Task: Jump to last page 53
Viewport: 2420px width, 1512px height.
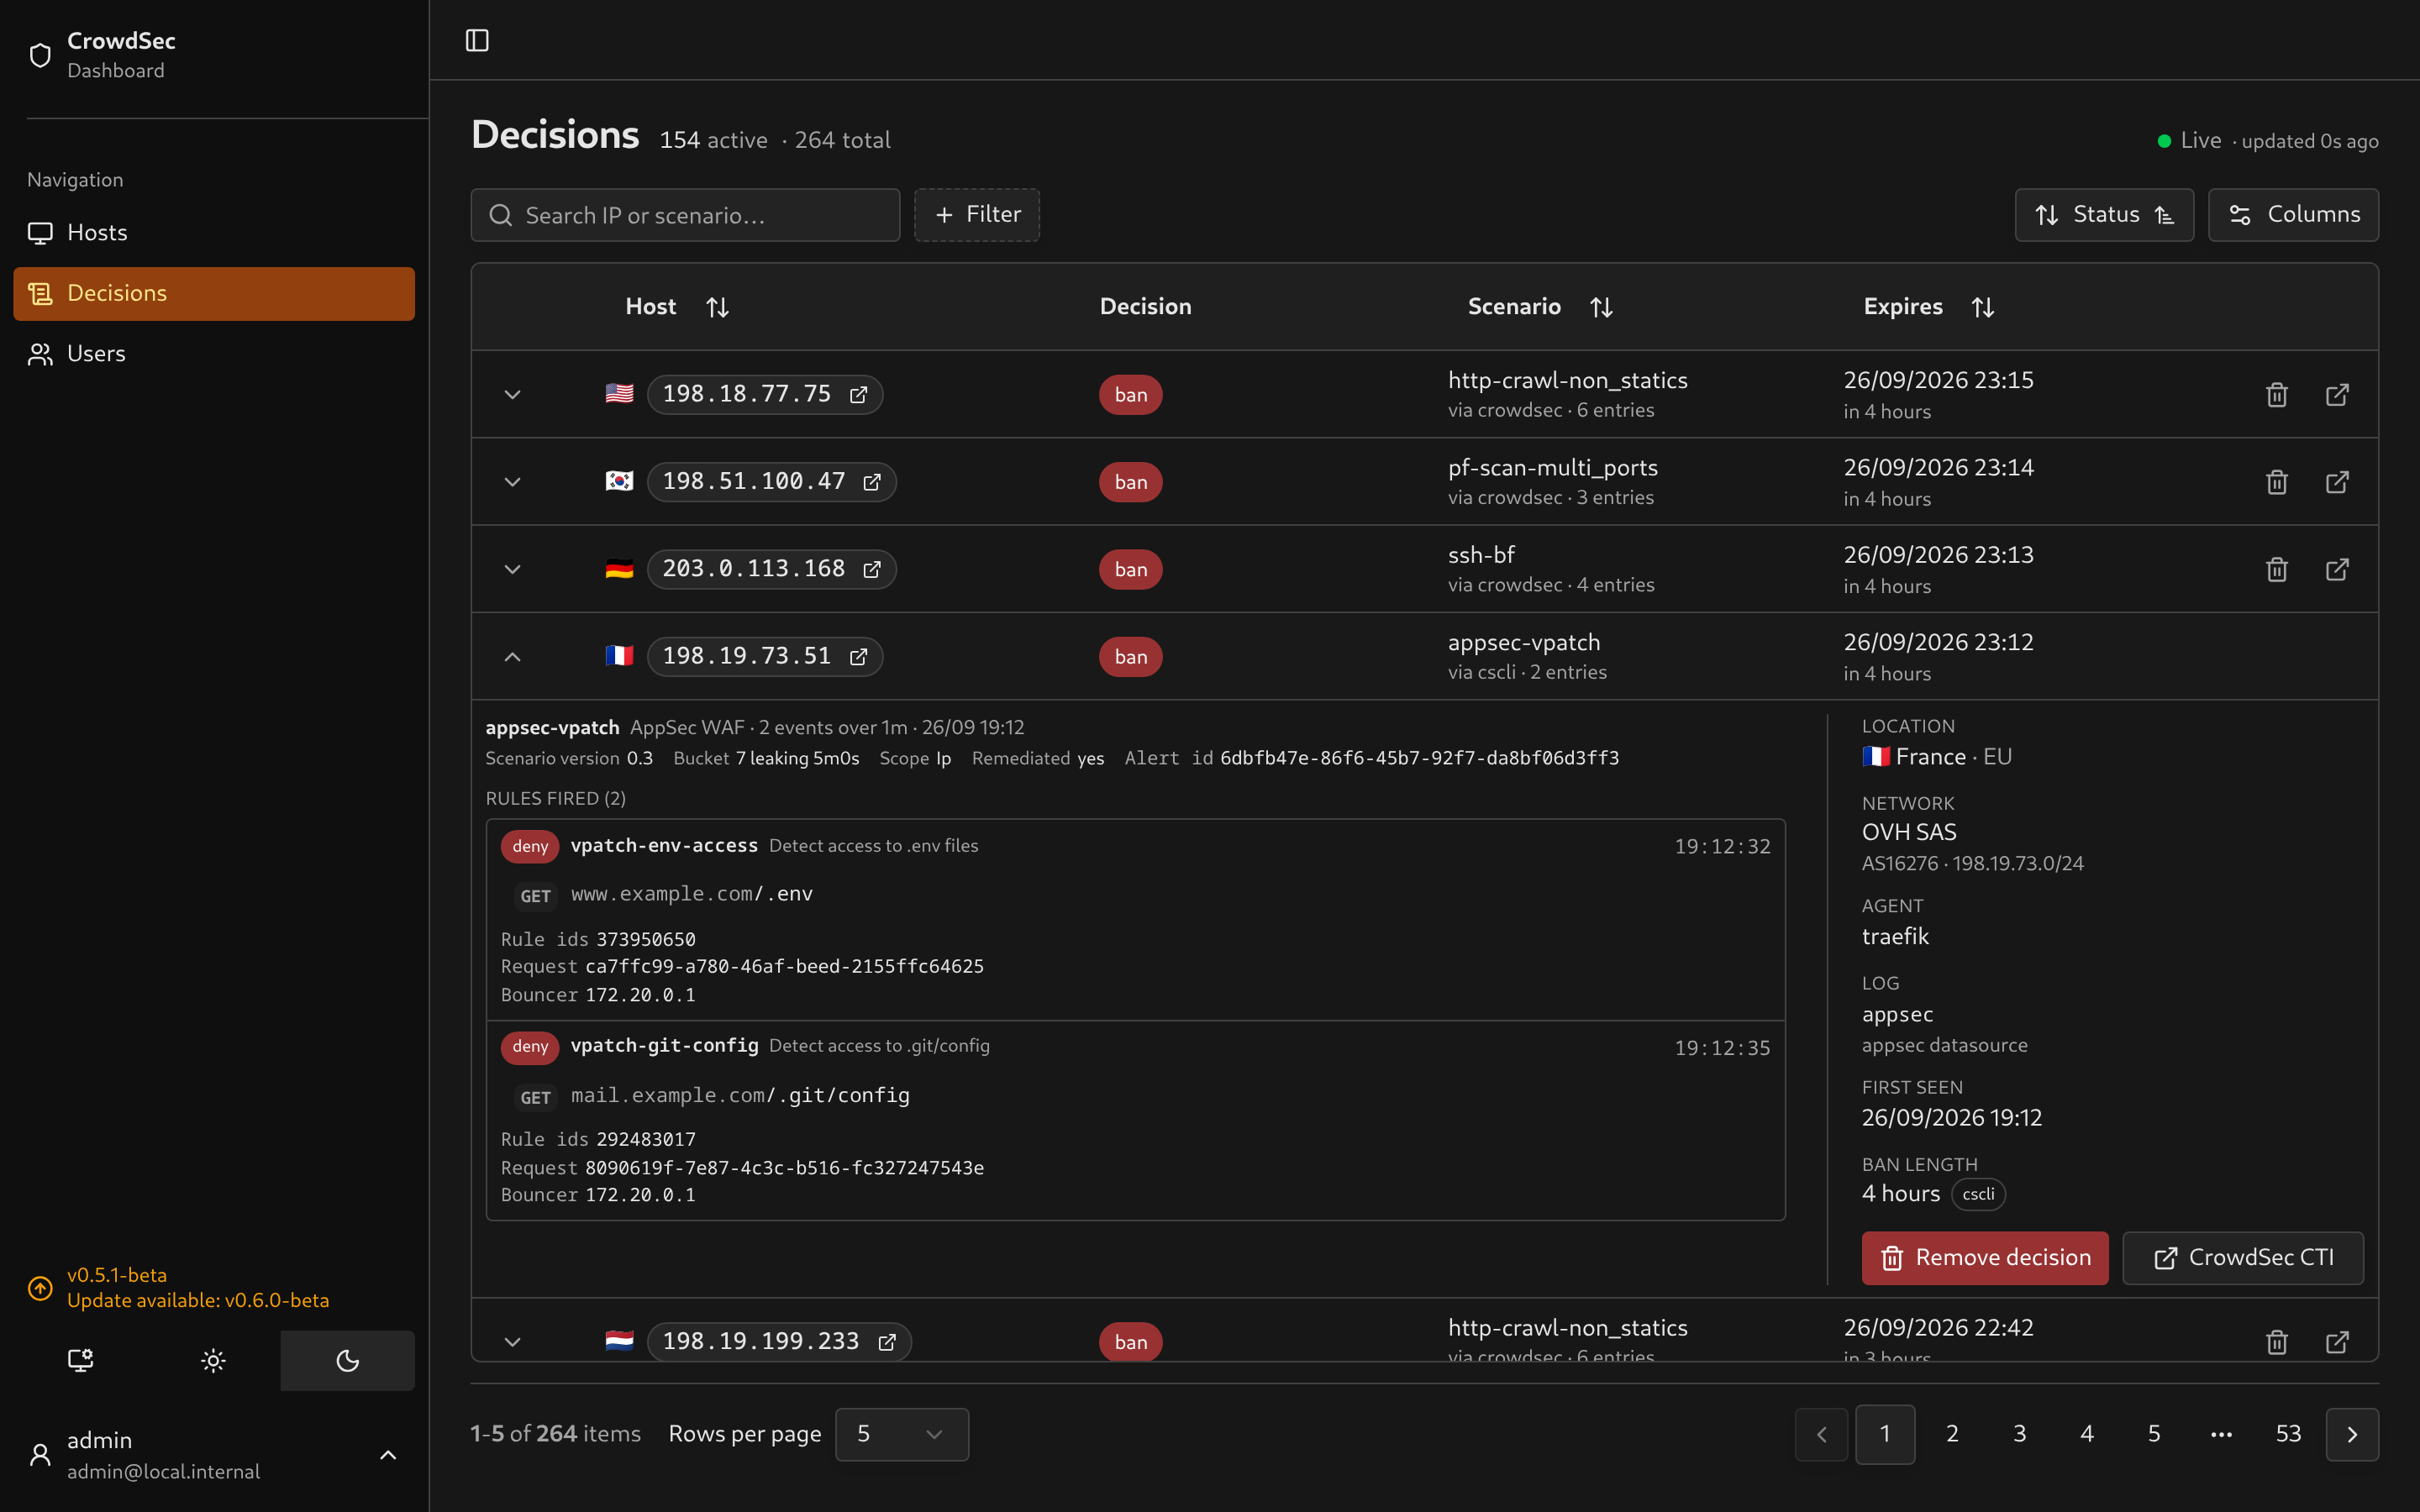Action: tap(2288, 1434)
